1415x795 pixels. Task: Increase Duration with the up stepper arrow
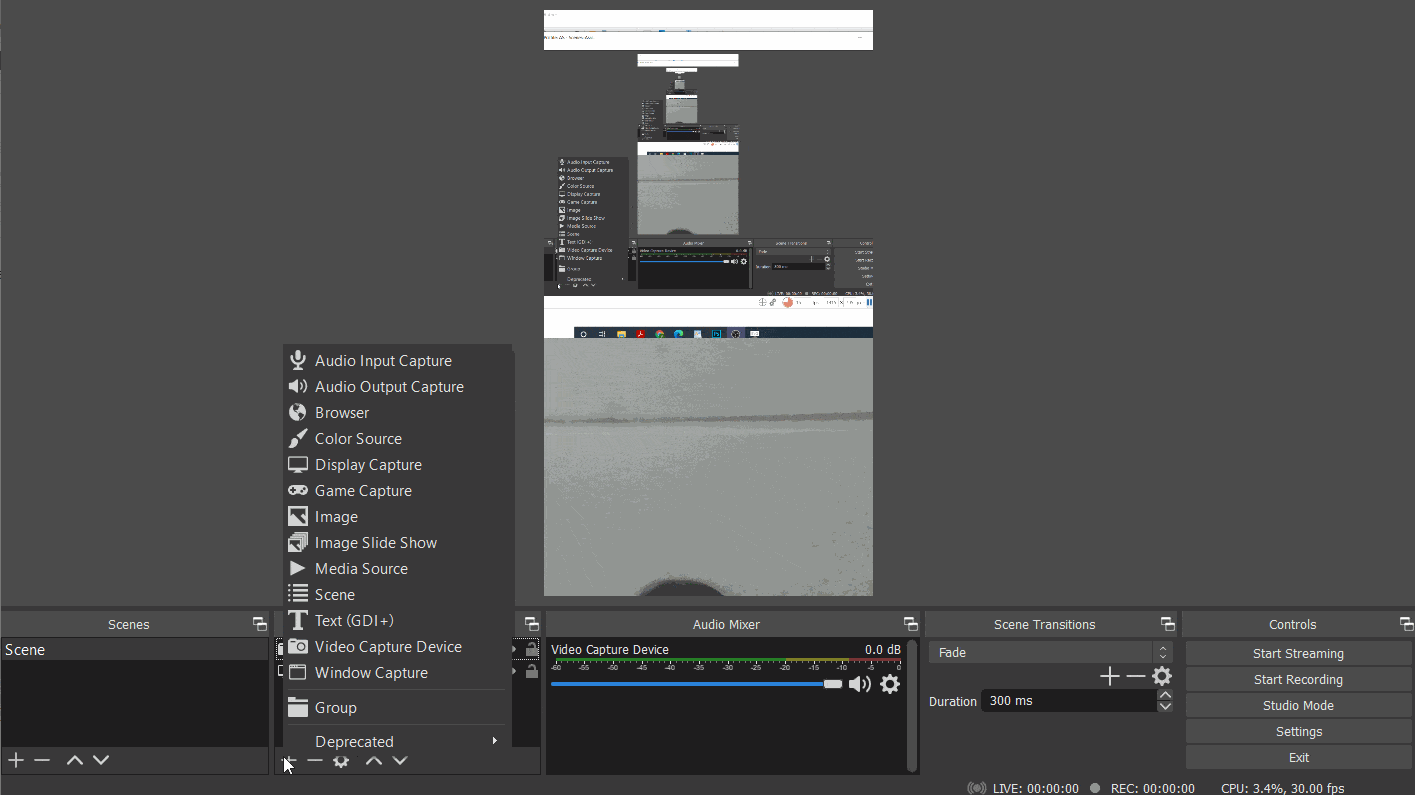click(1165, 695)
